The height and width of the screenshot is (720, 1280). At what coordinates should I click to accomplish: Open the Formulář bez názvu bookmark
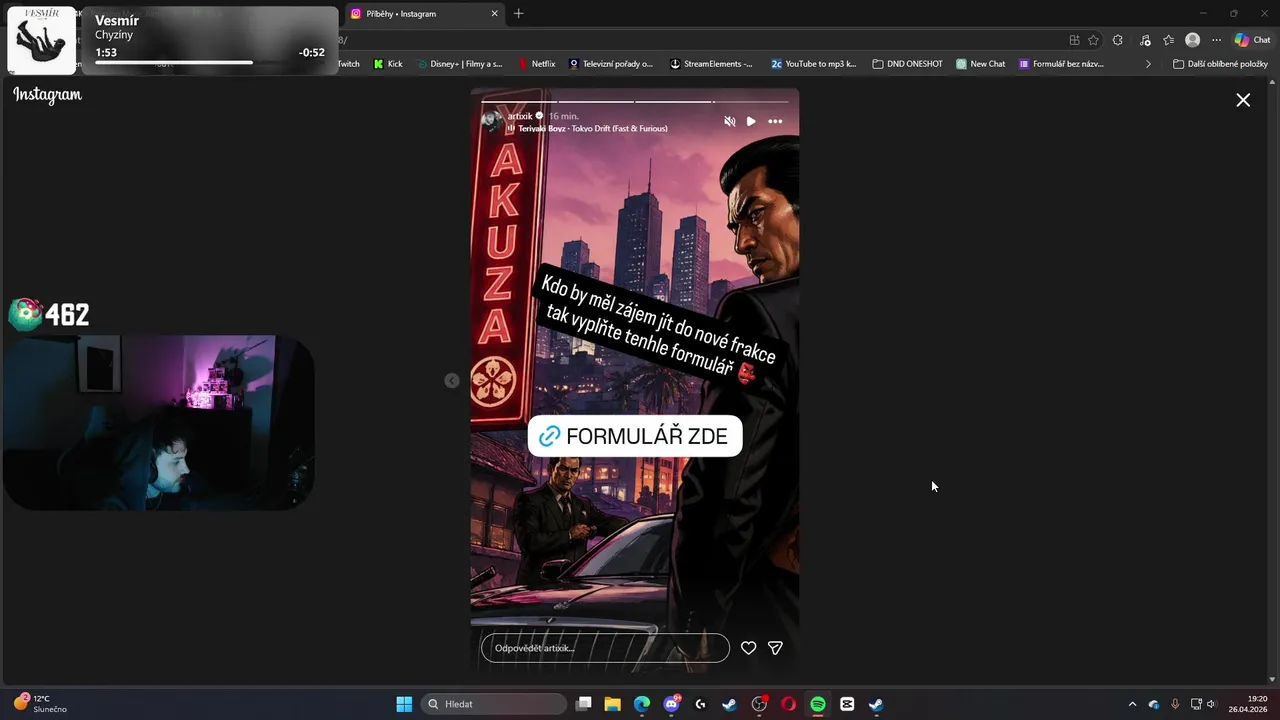click(1061, 64)
